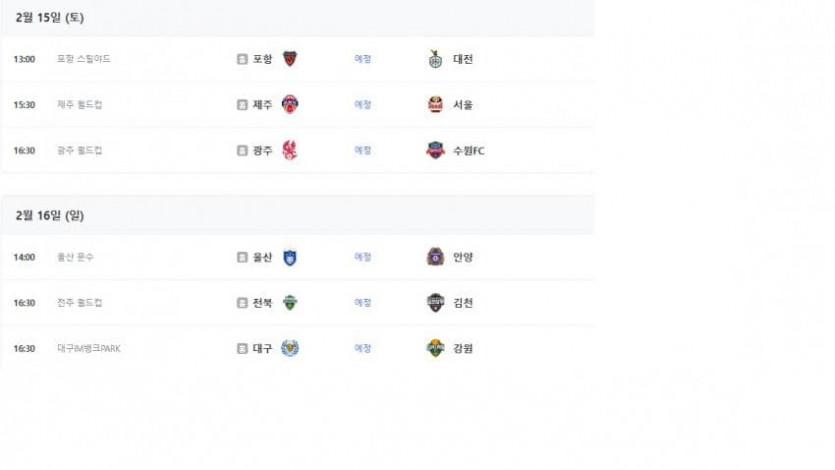This screenshot has height=470, width=835.
Task: Click the Pohang team crest icon
Action: click(x=290, y=59)
